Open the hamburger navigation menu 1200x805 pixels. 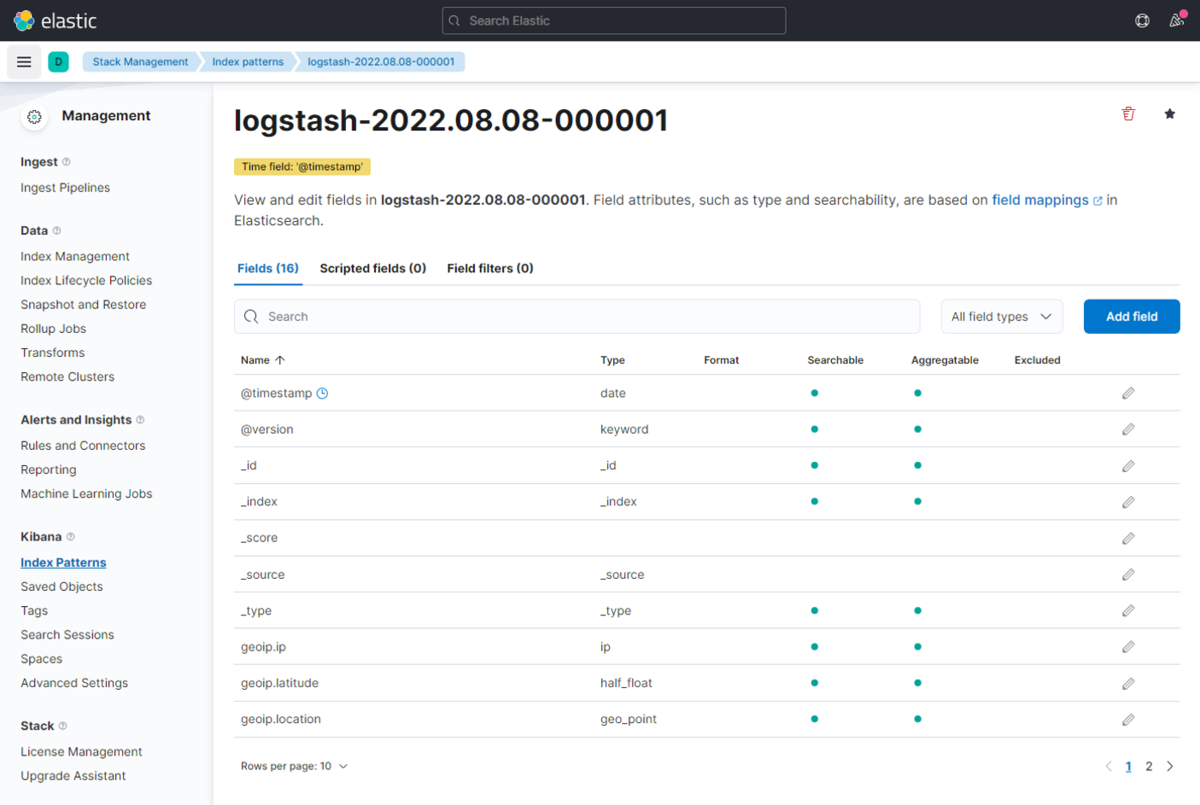point(24,62)
